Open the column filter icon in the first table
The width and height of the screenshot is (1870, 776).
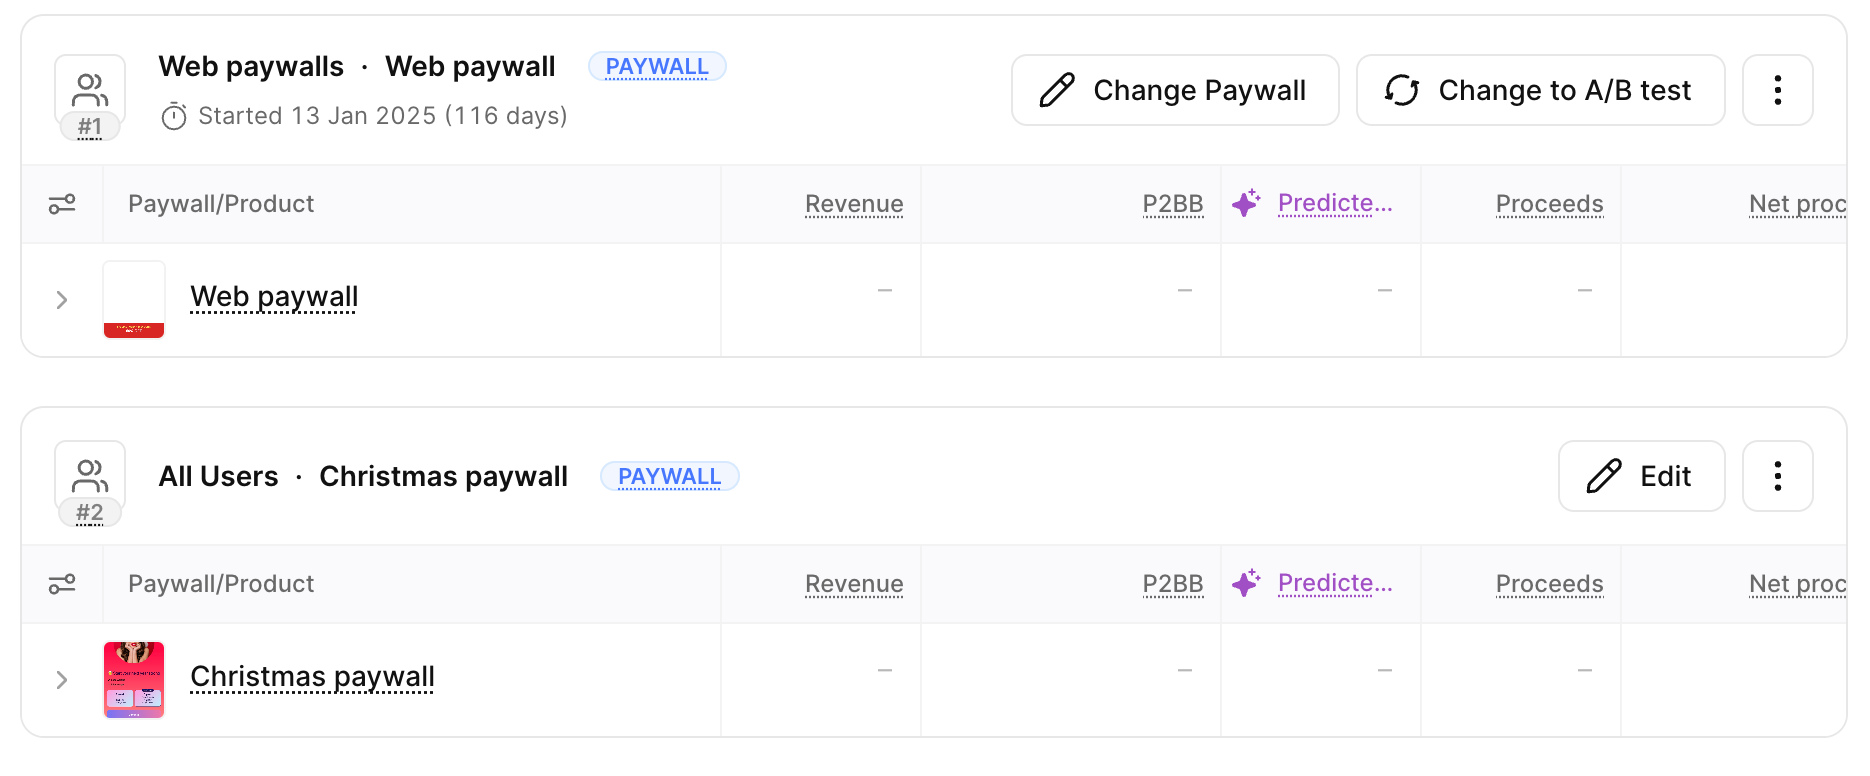coord(62,203)
